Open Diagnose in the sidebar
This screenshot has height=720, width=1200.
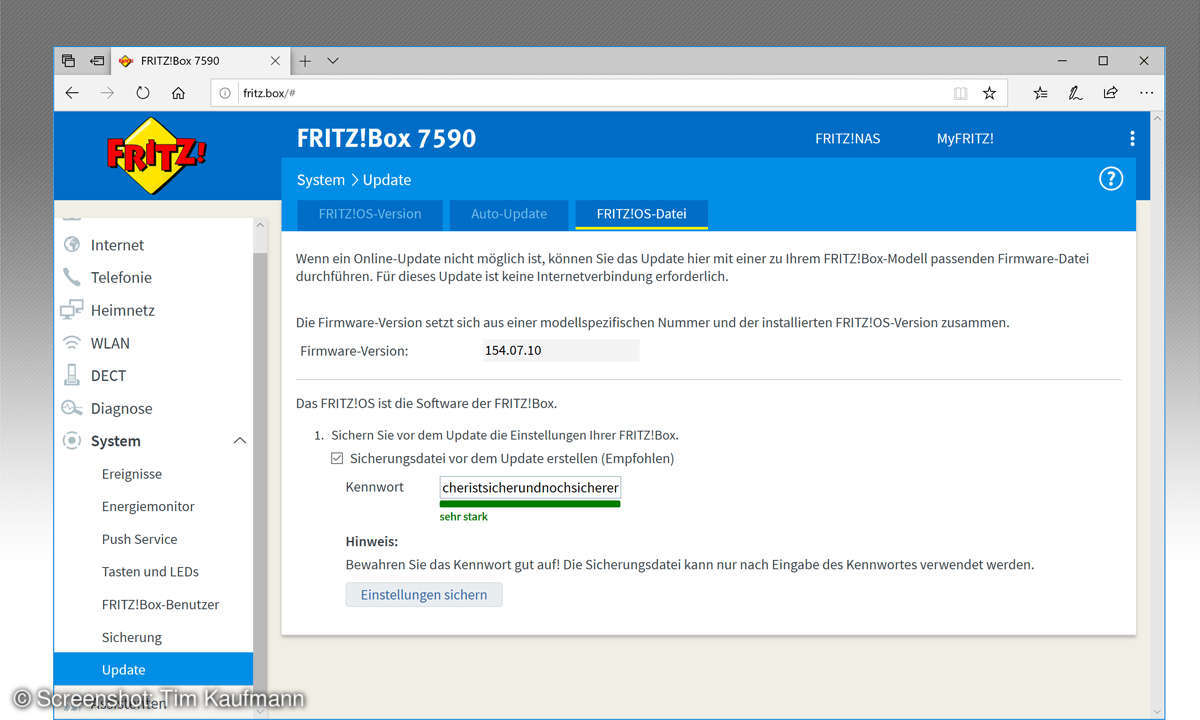[121, 409]
